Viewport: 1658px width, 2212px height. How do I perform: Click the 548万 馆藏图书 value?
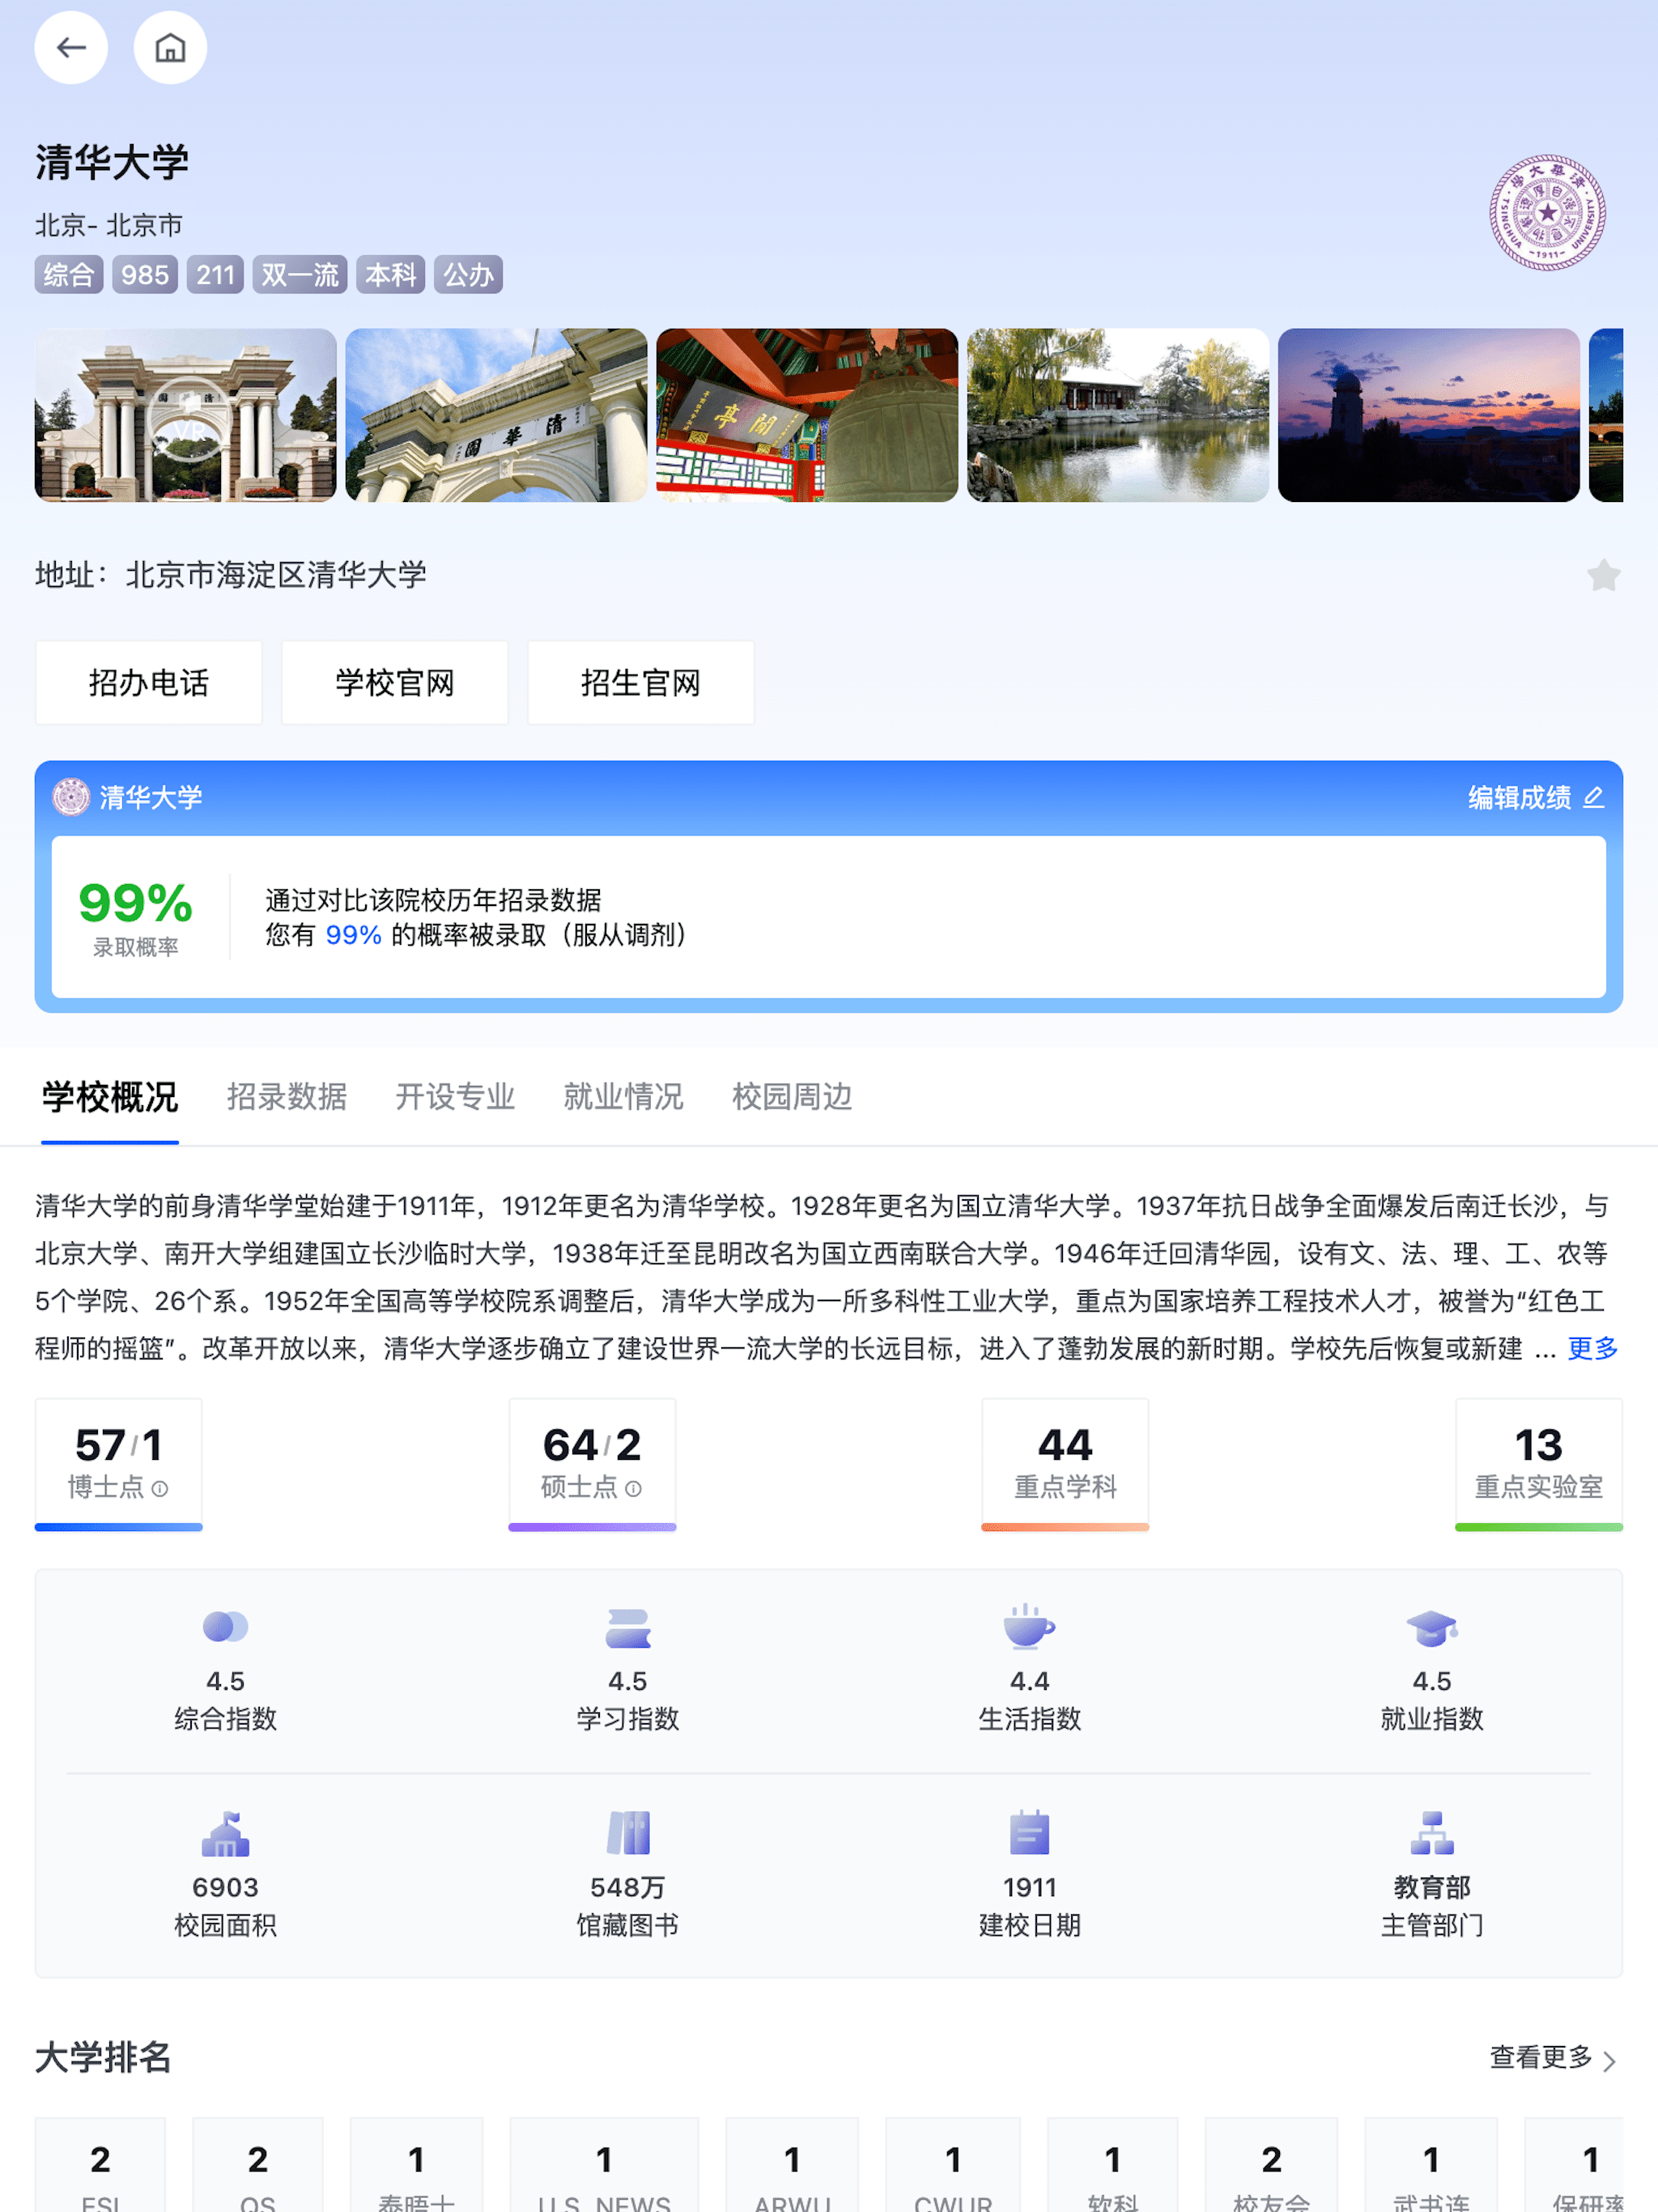click(628, 1887)
